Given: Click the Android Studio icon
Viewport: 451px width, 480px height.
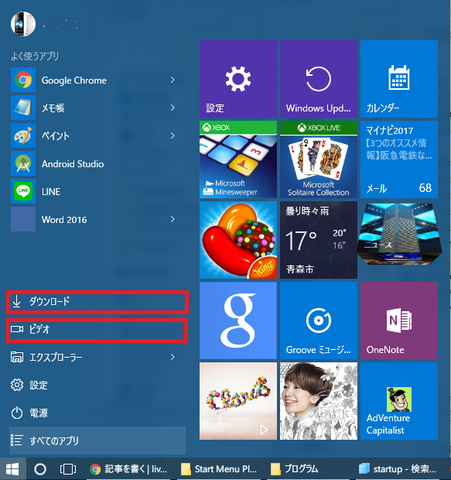Looking at the screenshot, I should coord(23,164).
